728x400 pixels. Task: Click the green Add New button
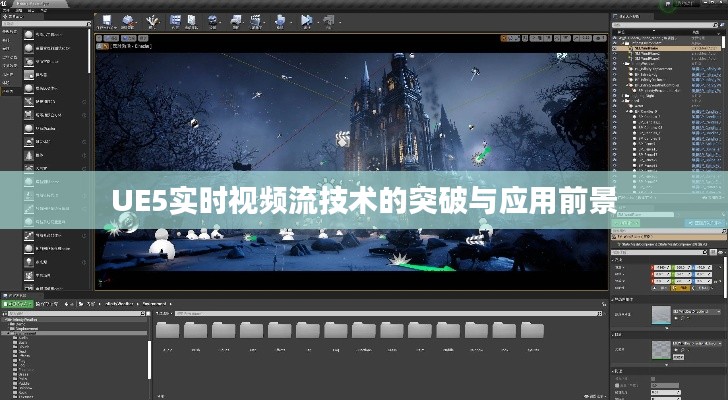pyautogui.click(x=16, y=303)
